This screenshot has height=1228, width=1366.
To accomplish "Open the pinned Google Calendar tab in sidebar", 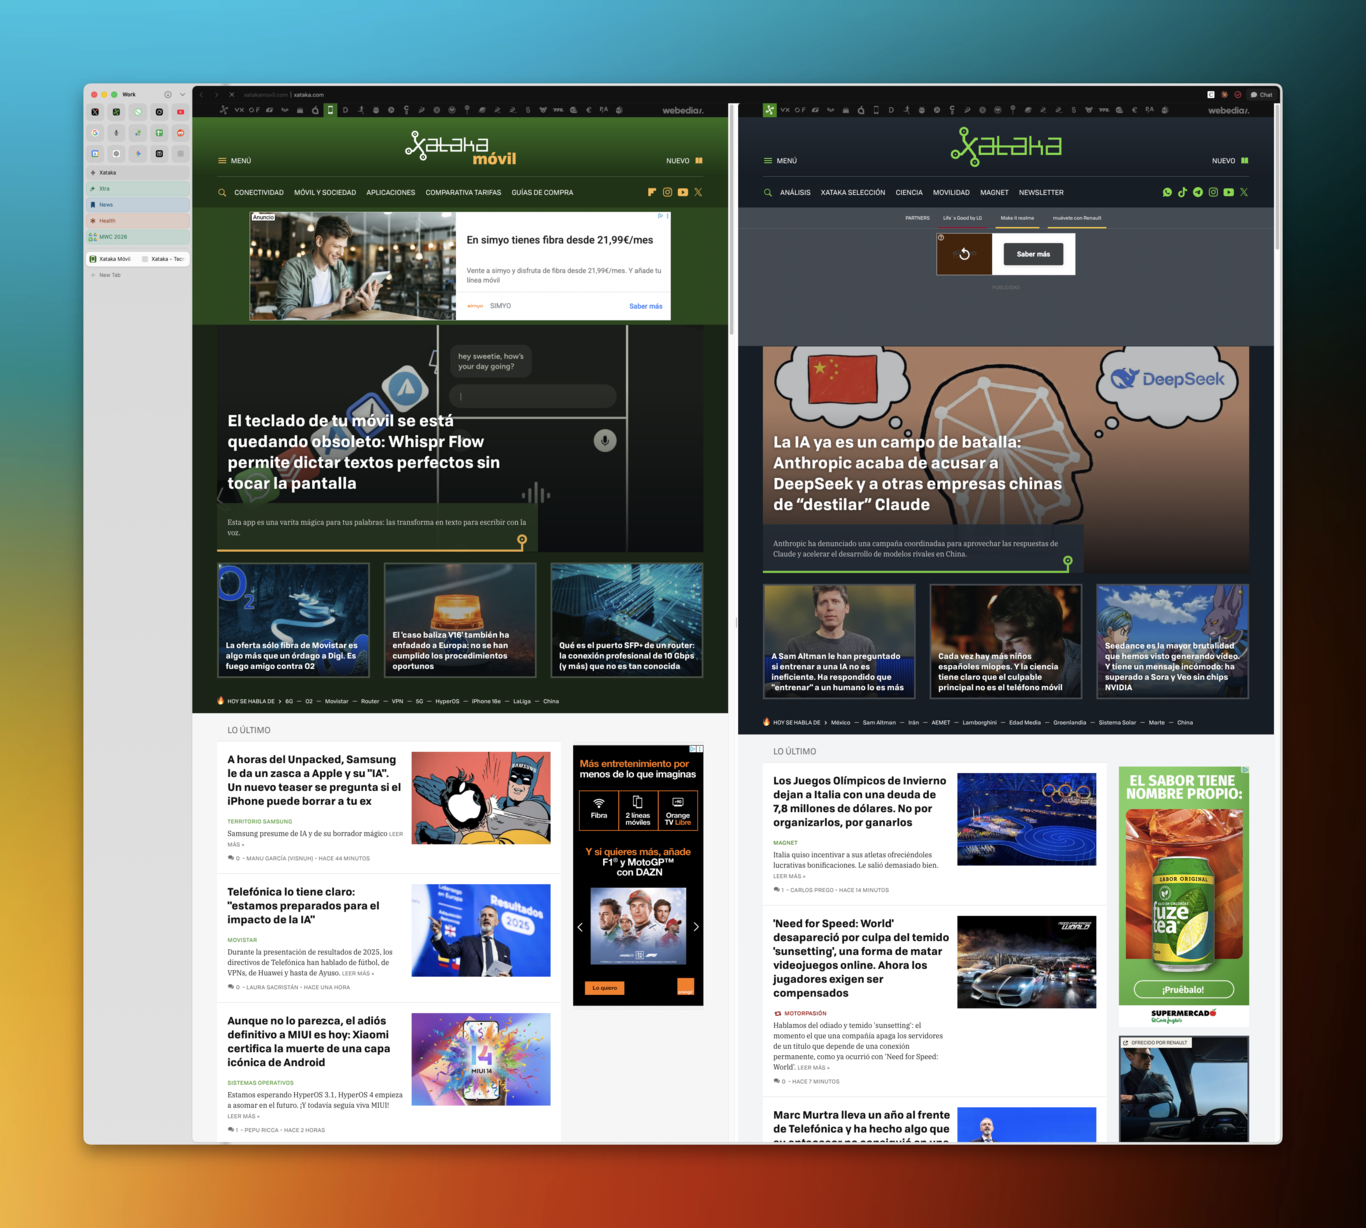I will pos(95,153).
